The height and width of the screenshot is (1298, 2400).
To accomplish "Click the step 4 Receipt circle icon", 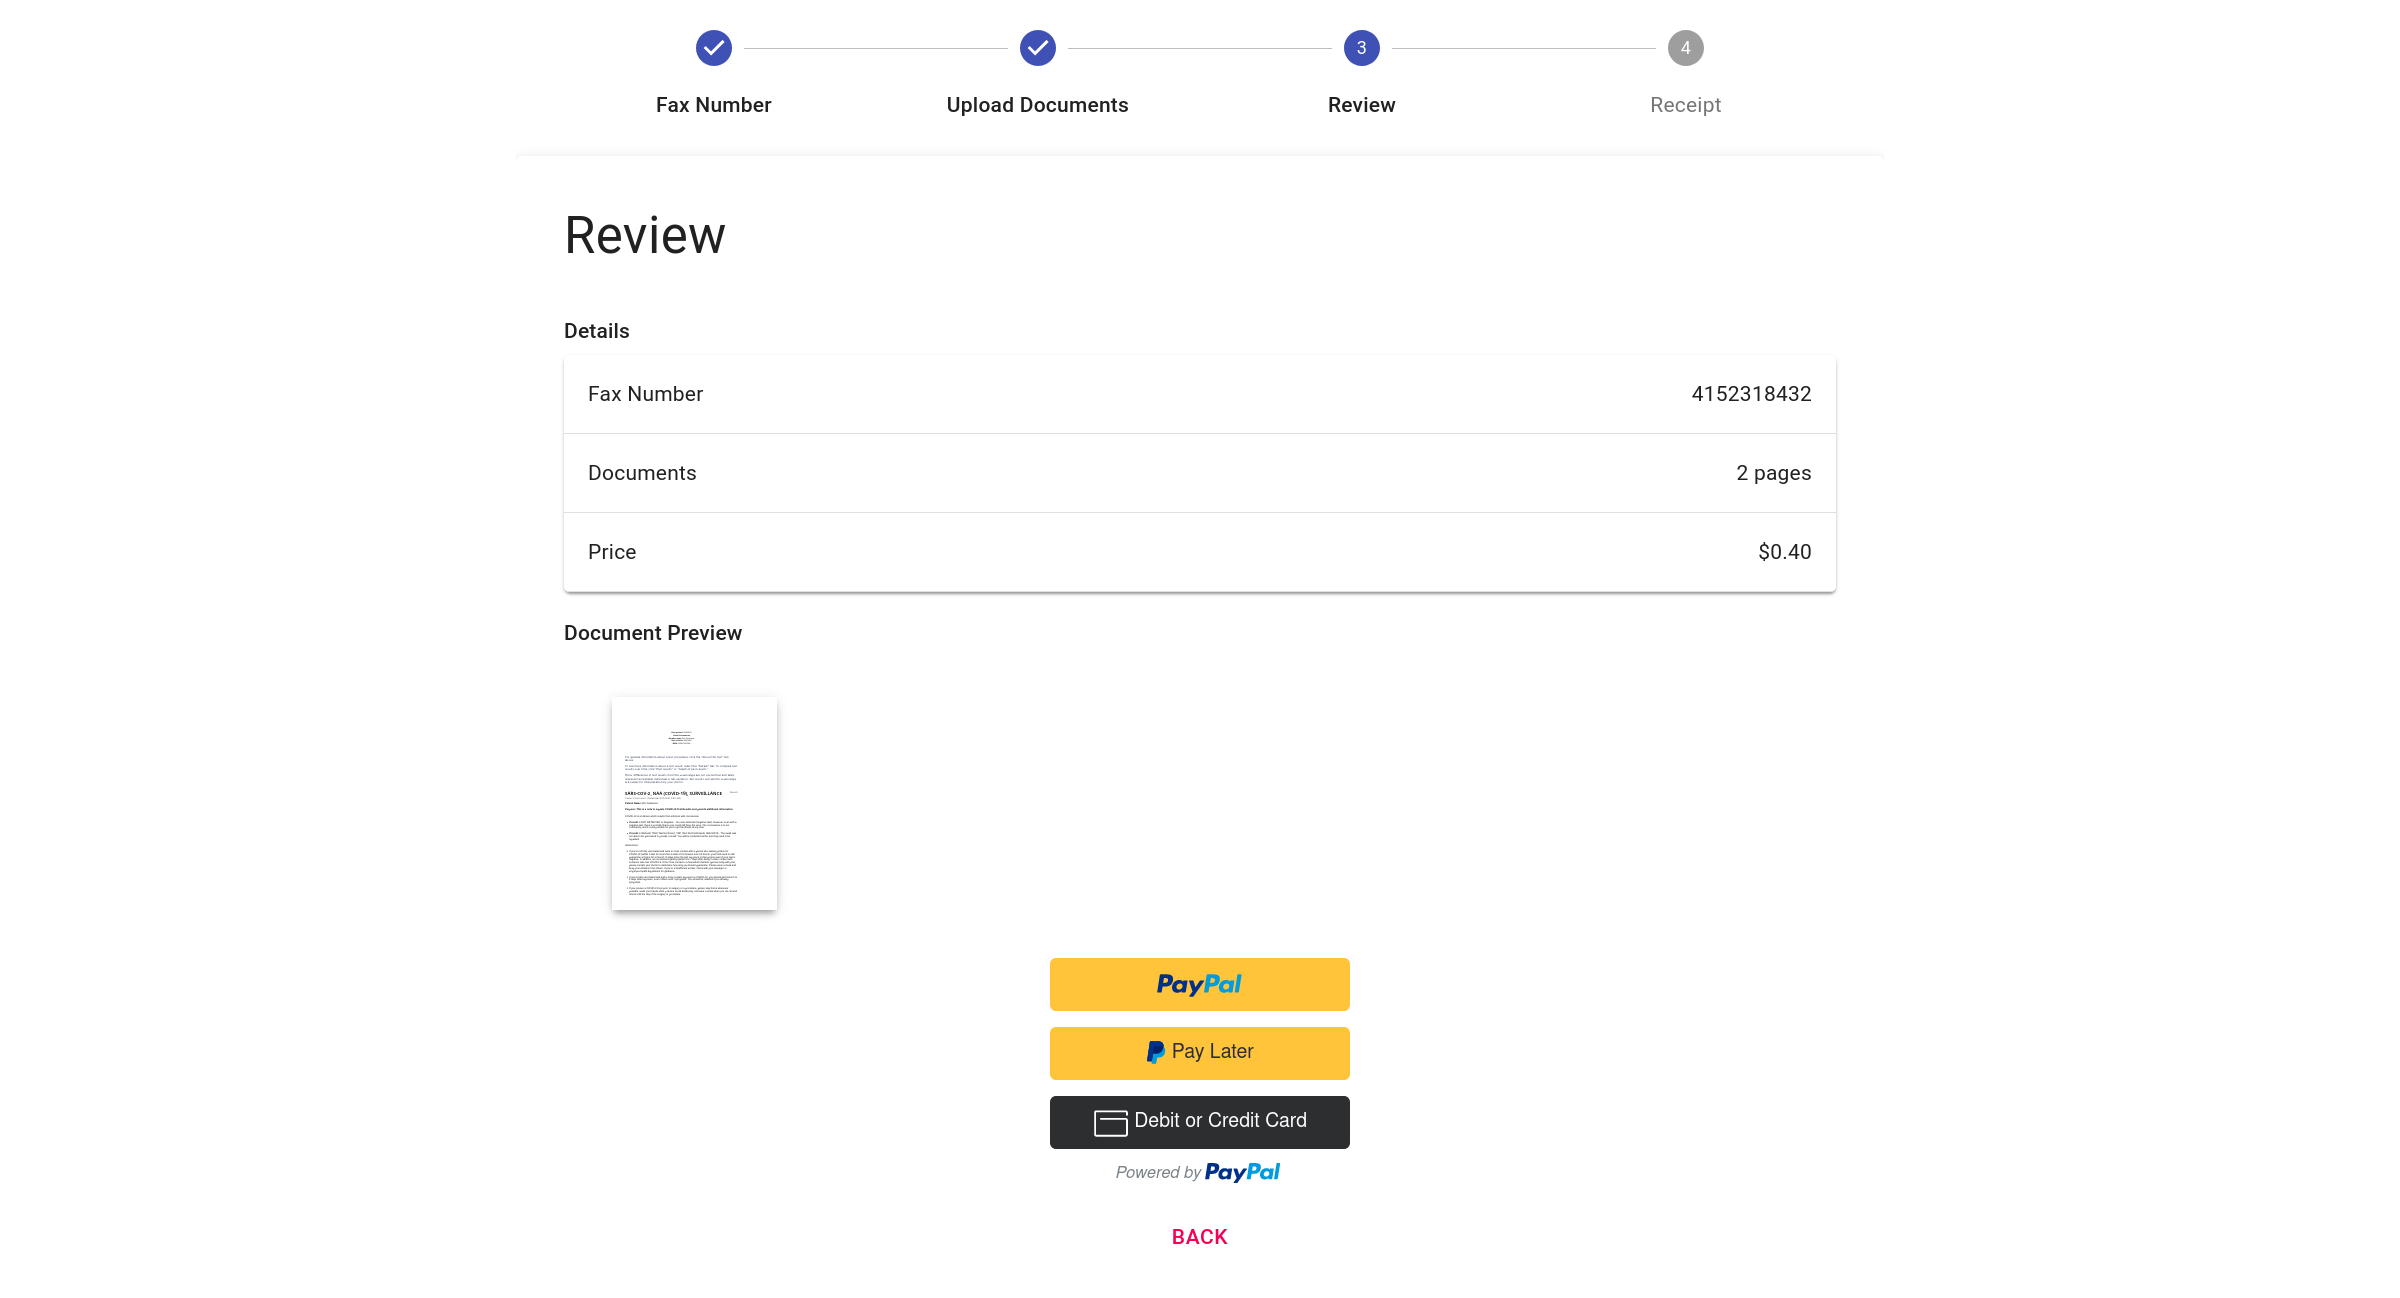I will pyautogui.click(x=1685, y=48).
